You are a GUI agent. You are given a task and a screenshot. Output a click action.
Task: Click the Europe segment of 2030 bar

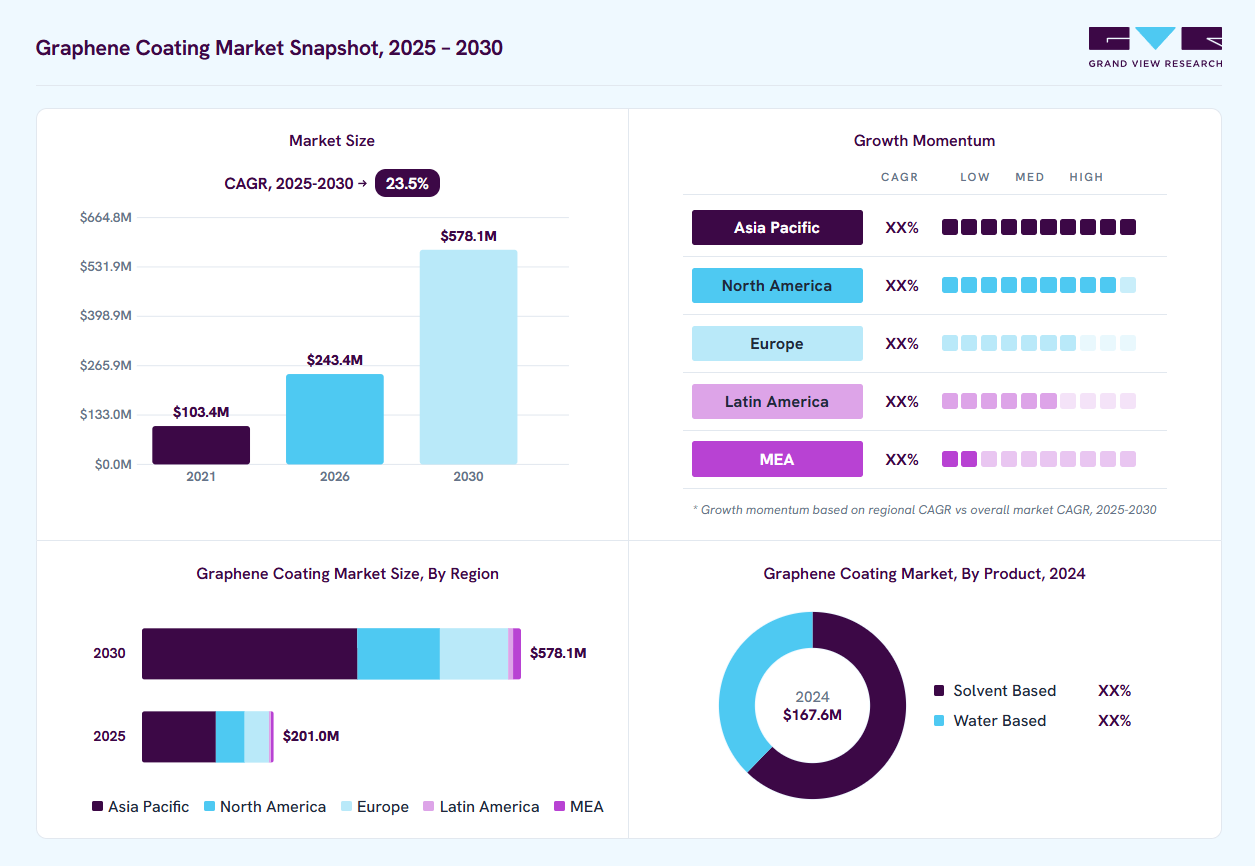pos(474,654)
